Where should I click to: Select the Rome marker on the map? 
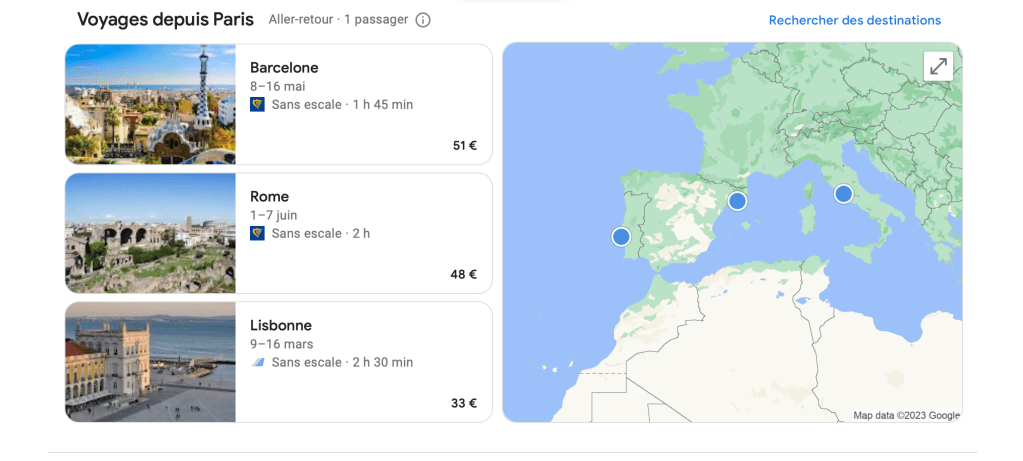click(x=843, y=194)
